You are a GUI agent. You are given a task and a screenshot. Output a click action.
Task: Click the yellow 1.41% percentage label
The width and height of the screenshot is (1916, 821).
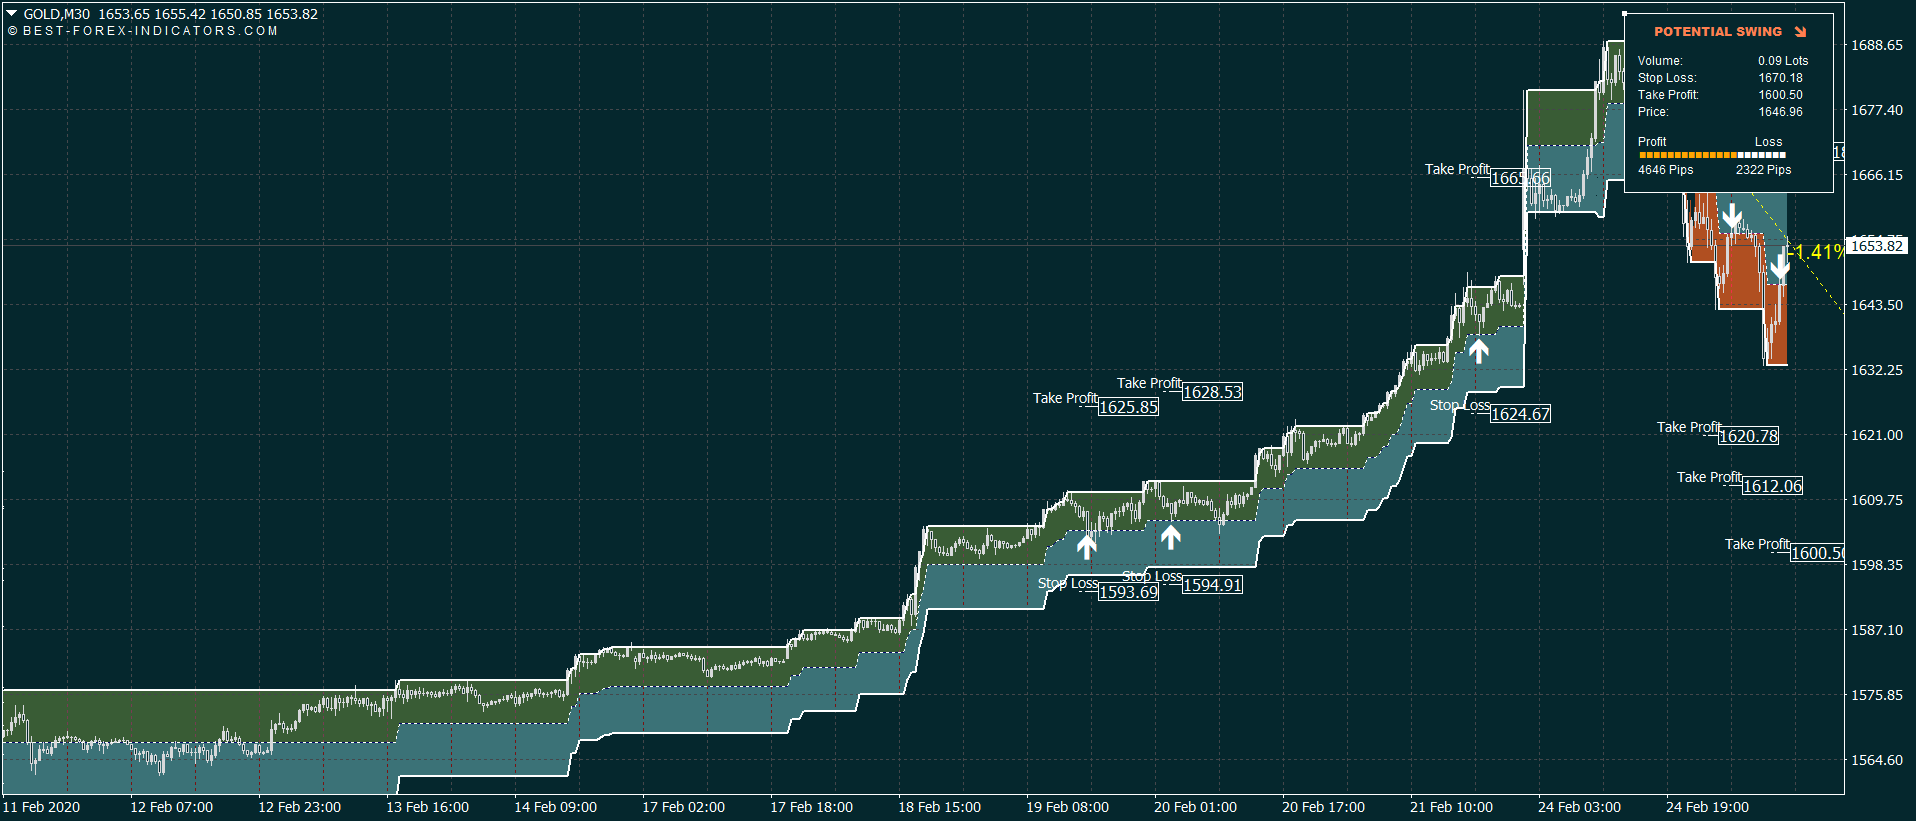point(1818,252)
